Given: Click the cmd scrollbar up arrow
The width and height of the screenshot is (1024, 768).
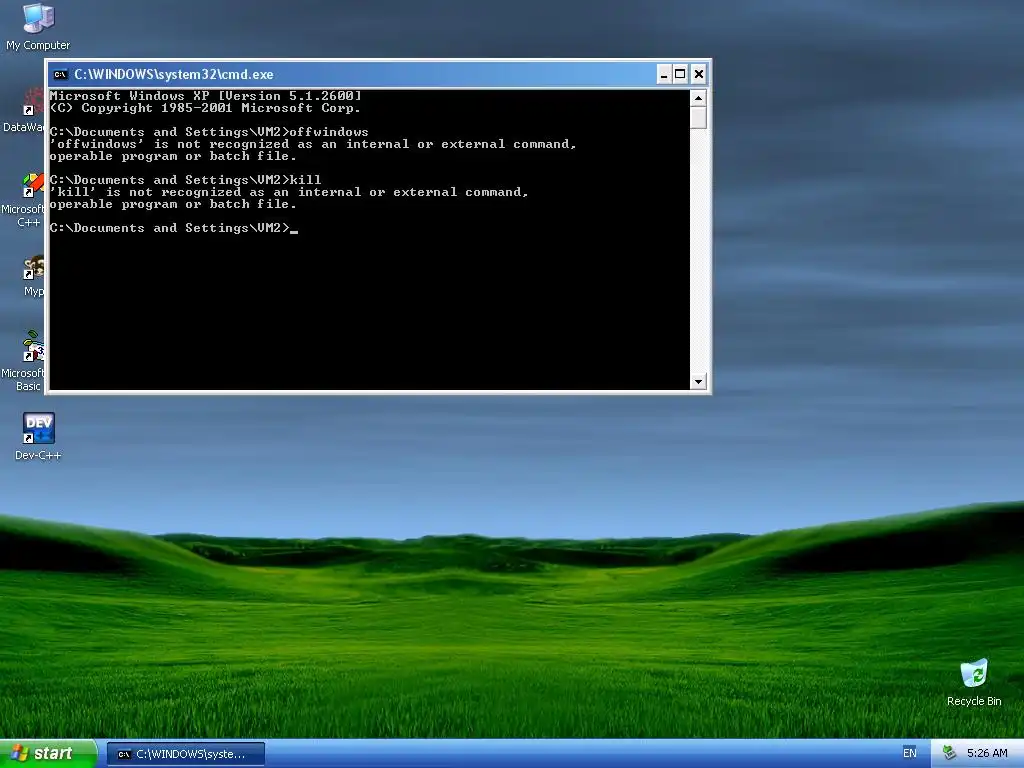Looking at the screenshot, I should [x=698, y=99].
